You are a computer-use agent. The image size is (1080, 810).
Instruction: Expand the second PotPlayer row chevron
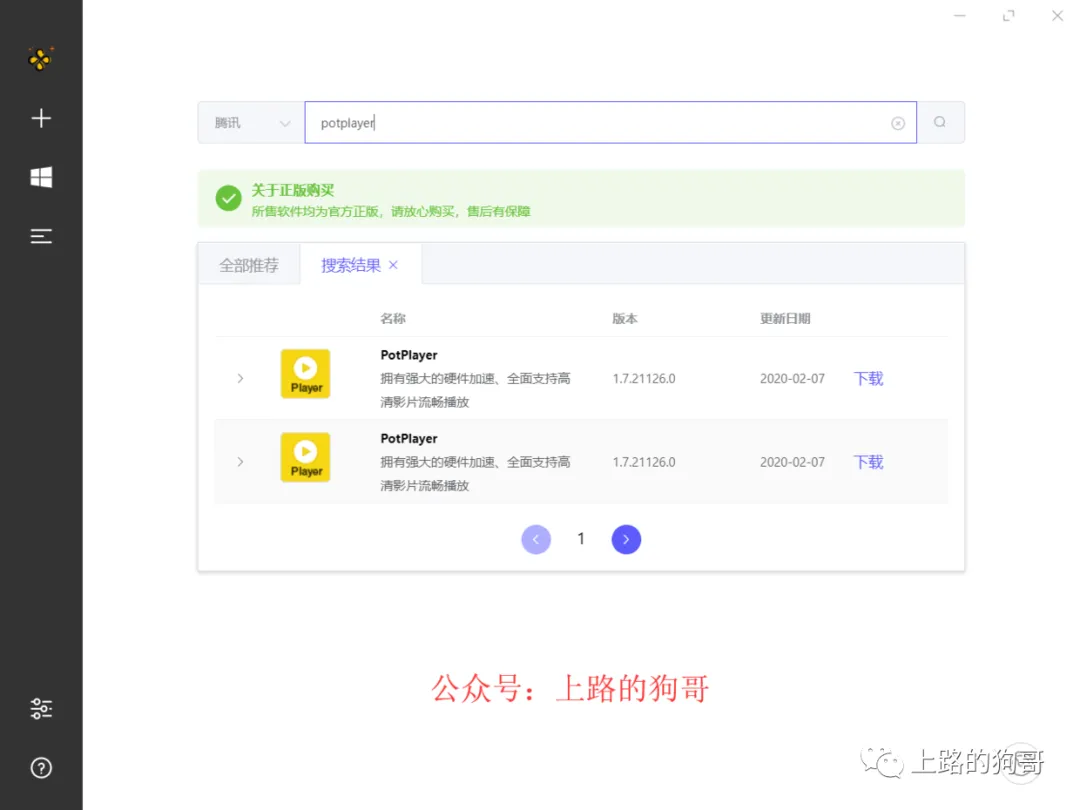[240, 461]
